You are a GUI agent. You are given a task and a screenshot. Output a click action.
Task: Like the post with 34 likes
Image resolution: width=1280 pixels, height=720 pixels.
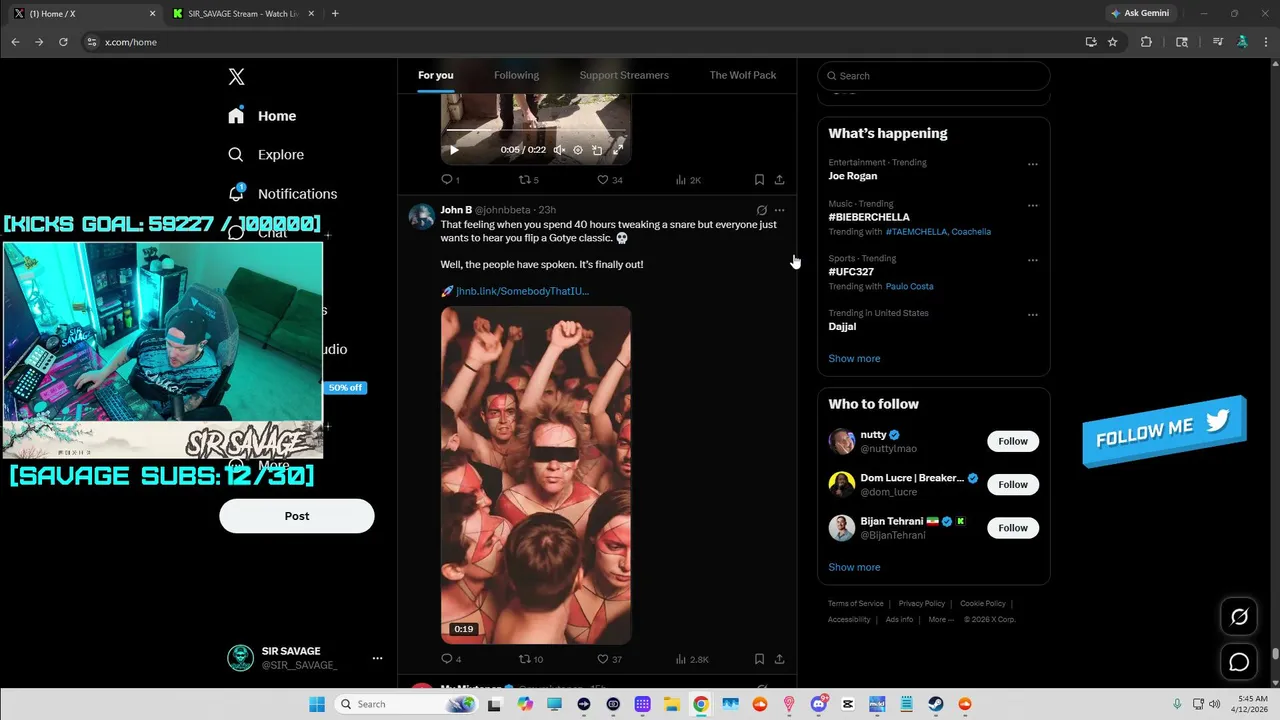click(x=610, y=180)
